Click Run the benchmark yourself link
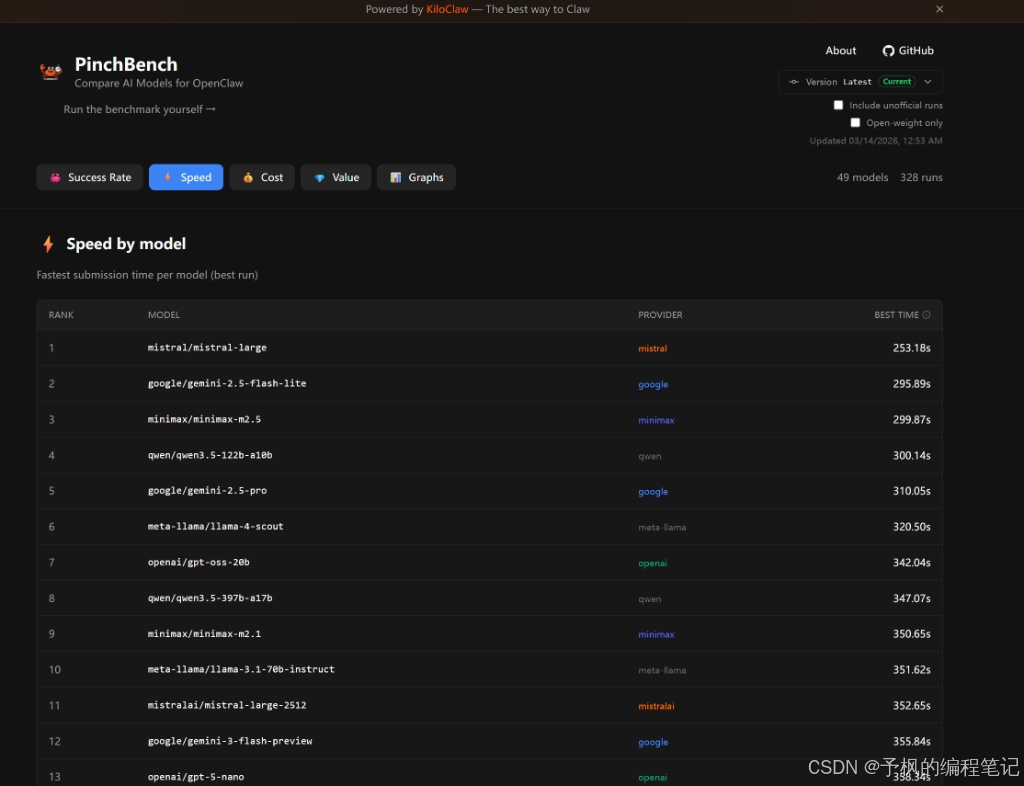The height and width of the screenshot is (786, 1024). pos(139,109)
